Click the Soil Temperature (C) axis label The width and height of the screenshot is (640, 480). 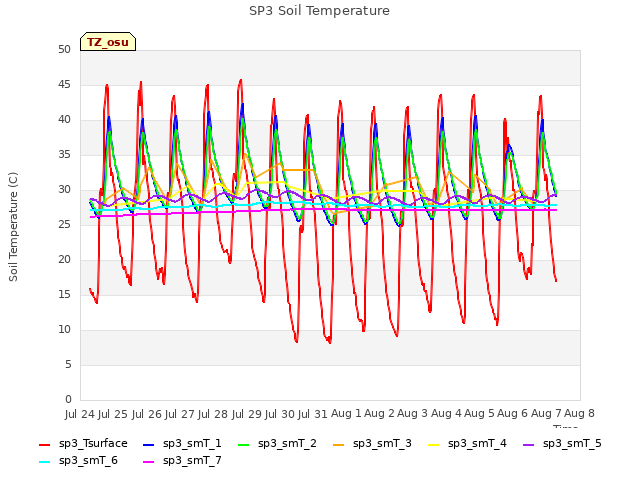click(13, 227)
